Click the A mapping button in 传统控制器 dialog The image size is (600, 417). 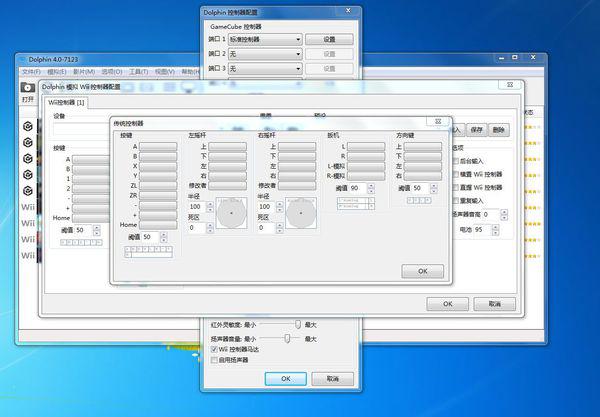[x=158, y=147]
